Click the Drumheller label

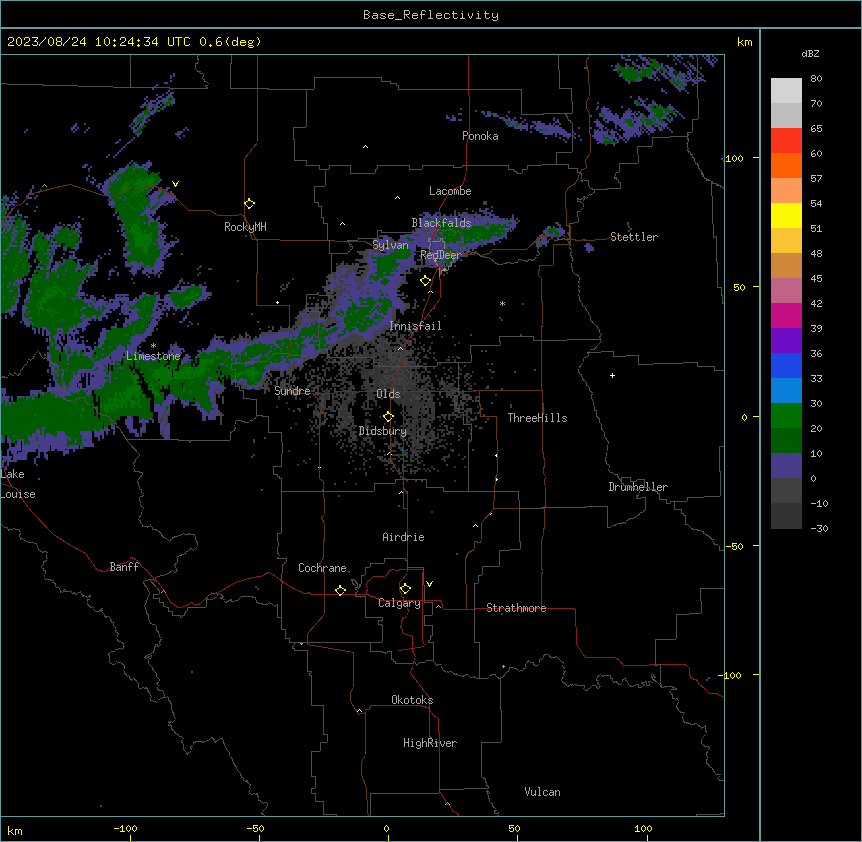tap(638, 487)
